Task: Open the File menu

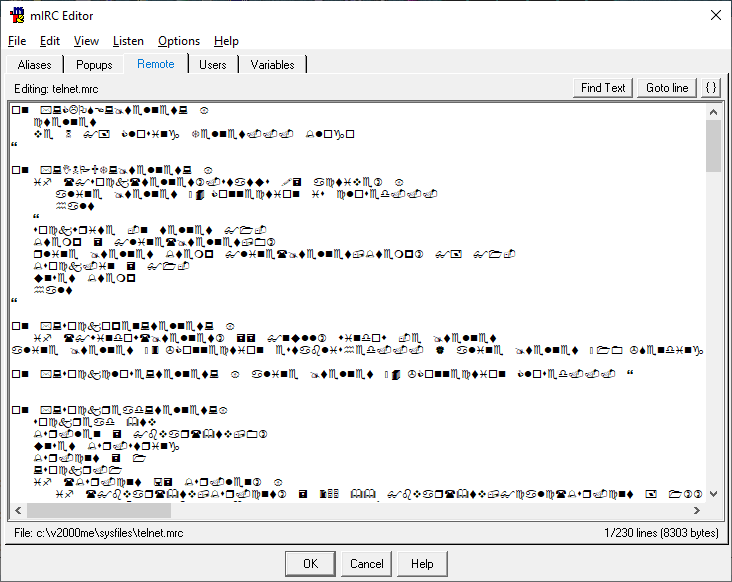Action: point(17,41)
